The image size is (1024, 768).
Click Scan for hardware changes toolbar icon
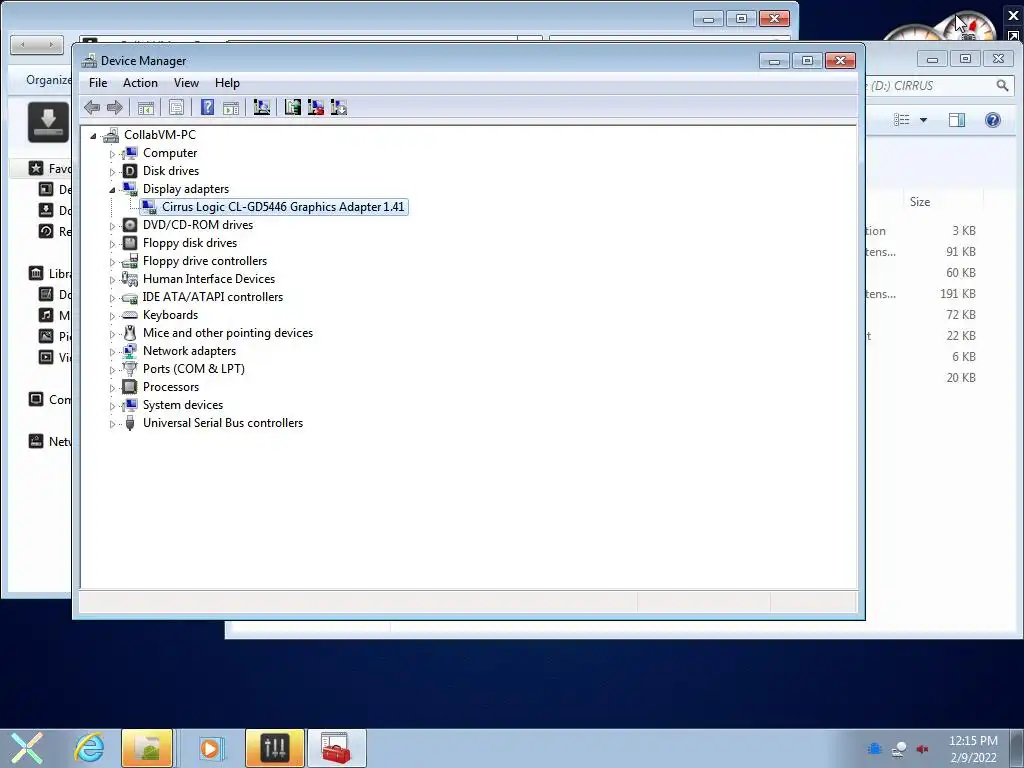coord(262,107)
